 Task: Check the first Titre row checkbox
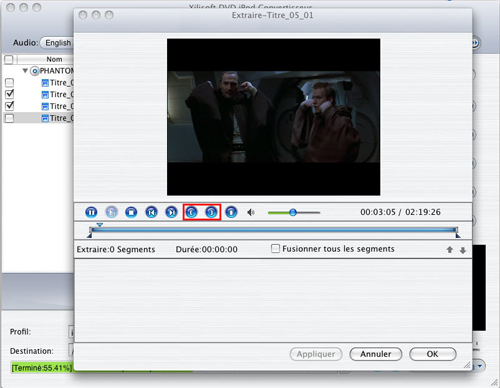point(10,82)
